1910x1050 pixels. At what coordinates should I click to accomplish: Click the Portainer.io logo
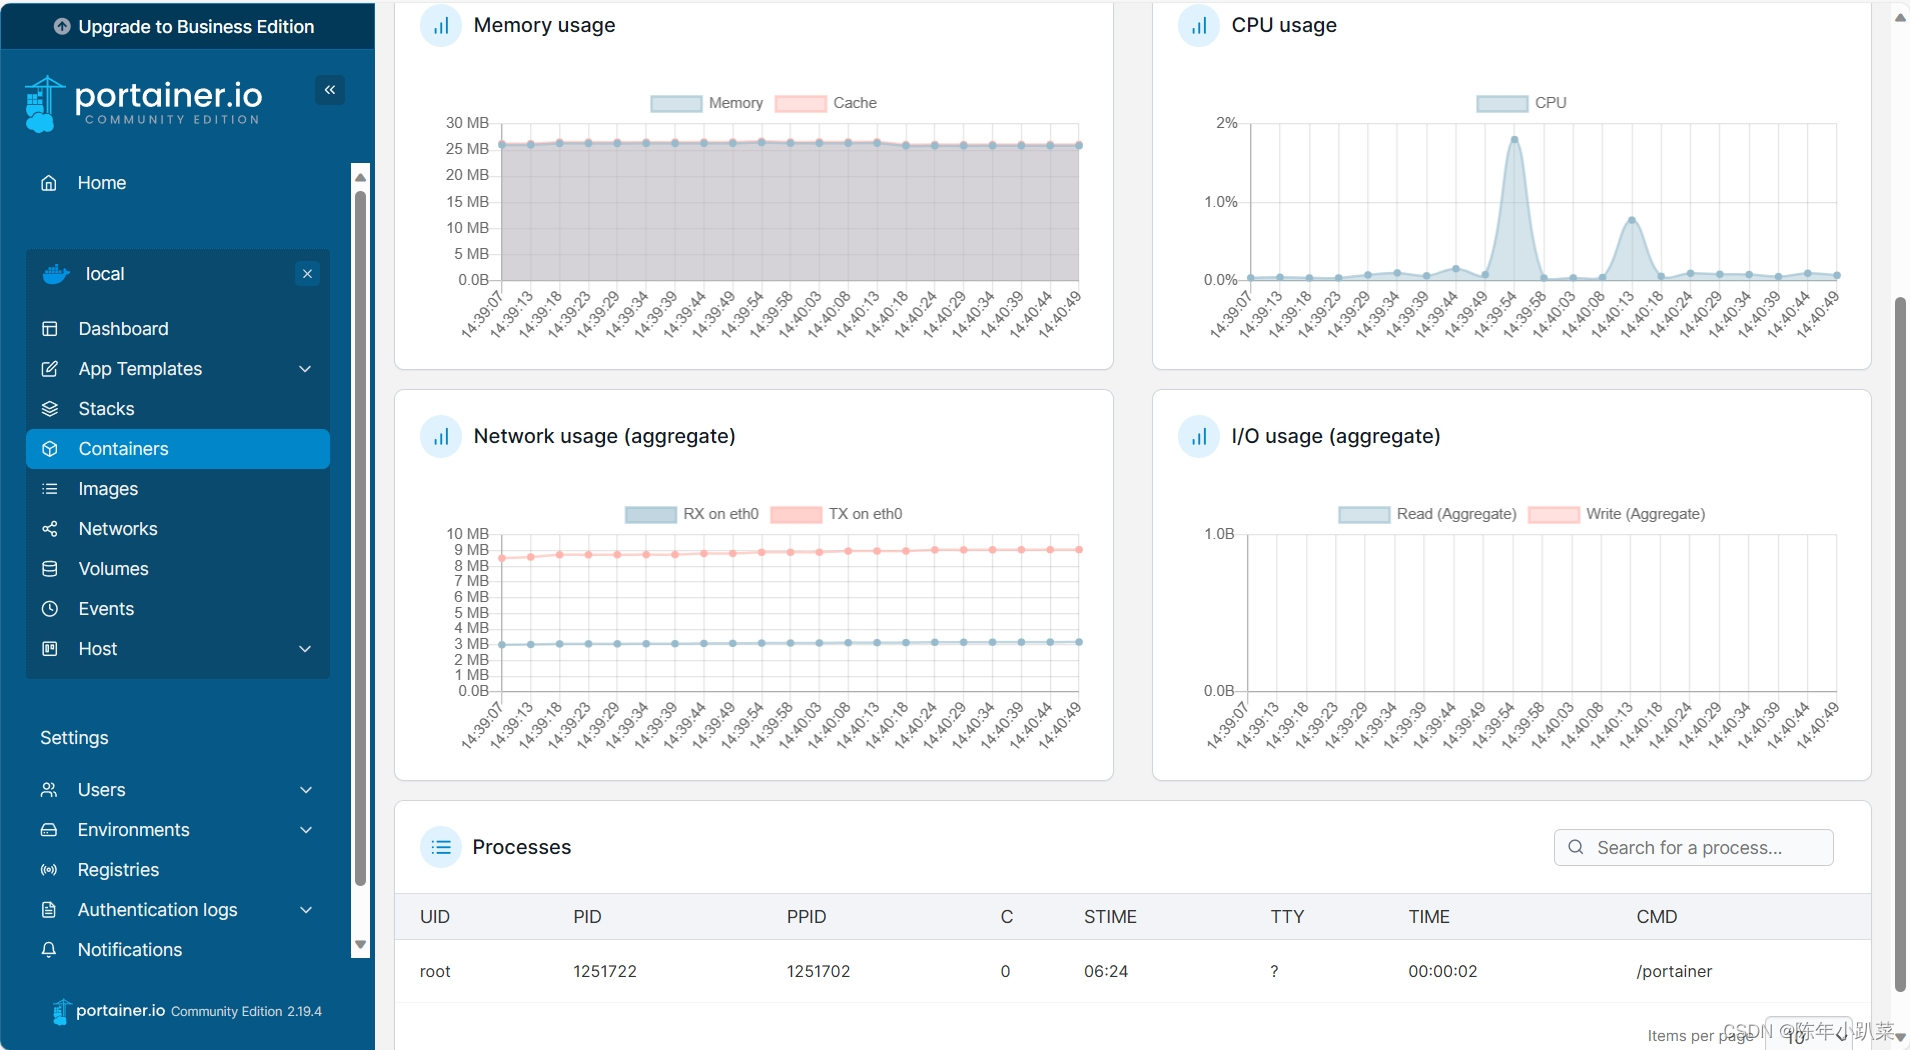[143, 103]
